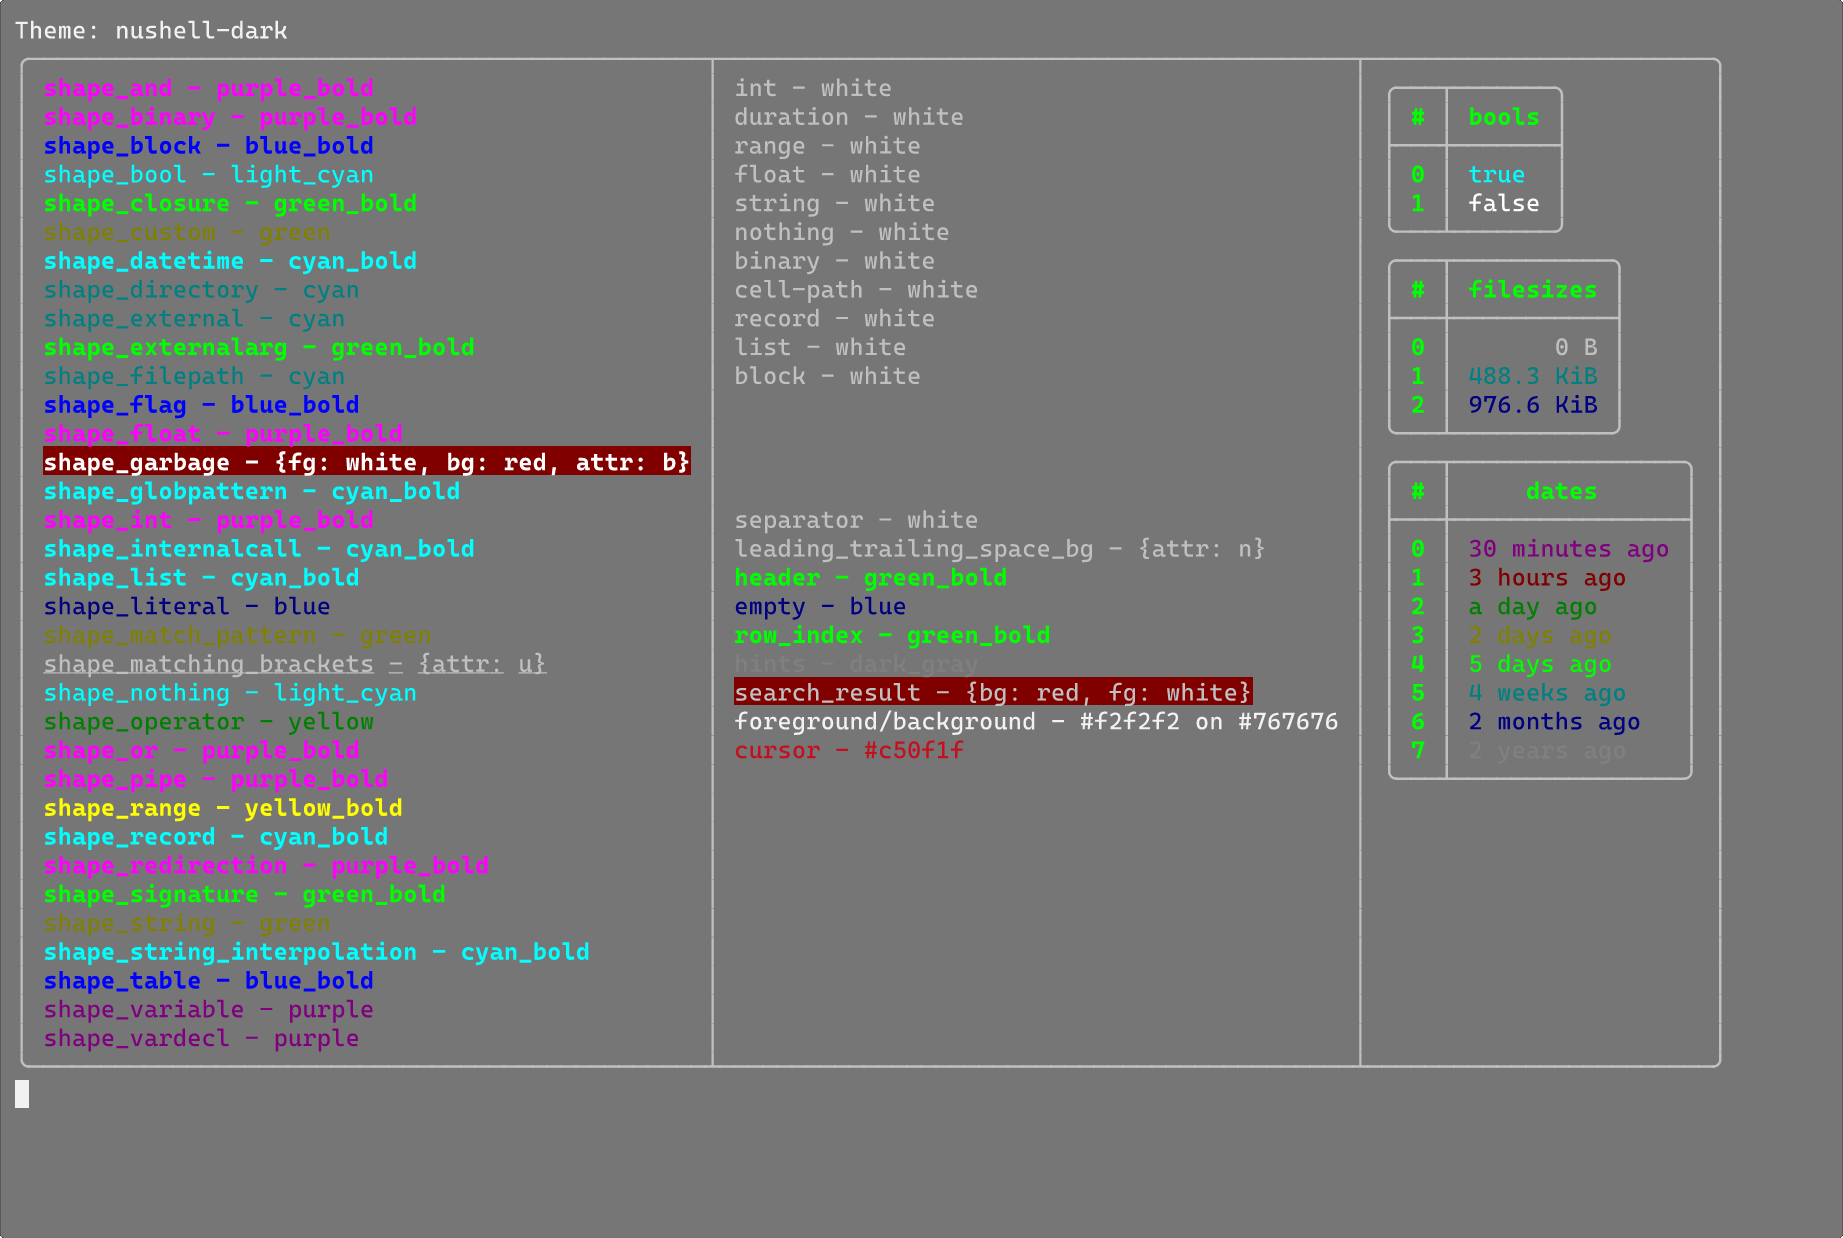The width and height of the screenshot is (1843, 1238).
Task: Select '488.3 KiB' filesize cell
Action: 1532,376
